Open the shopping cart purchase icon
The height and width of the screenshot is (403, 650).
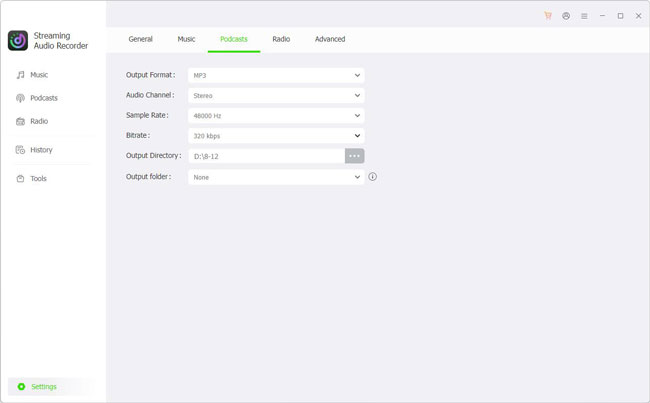pos(548,16)
